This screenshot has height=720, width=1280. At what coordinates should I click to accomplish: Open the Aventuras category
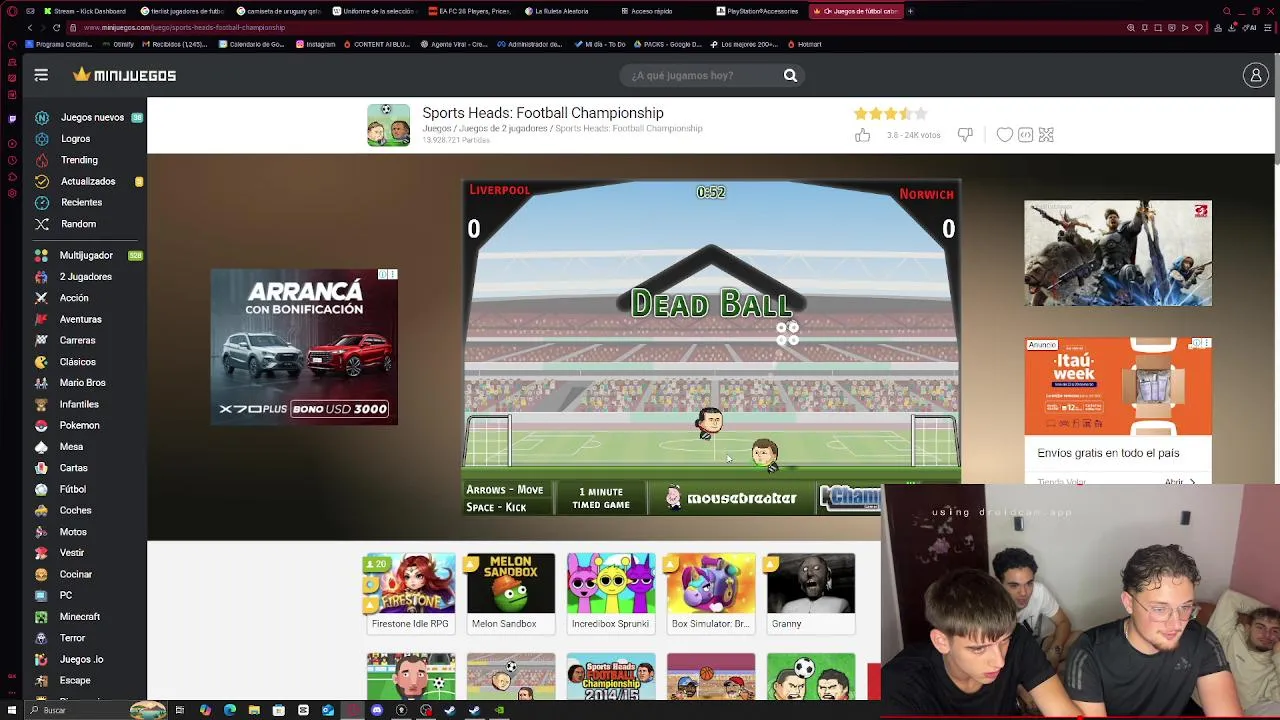click(80, 319)
